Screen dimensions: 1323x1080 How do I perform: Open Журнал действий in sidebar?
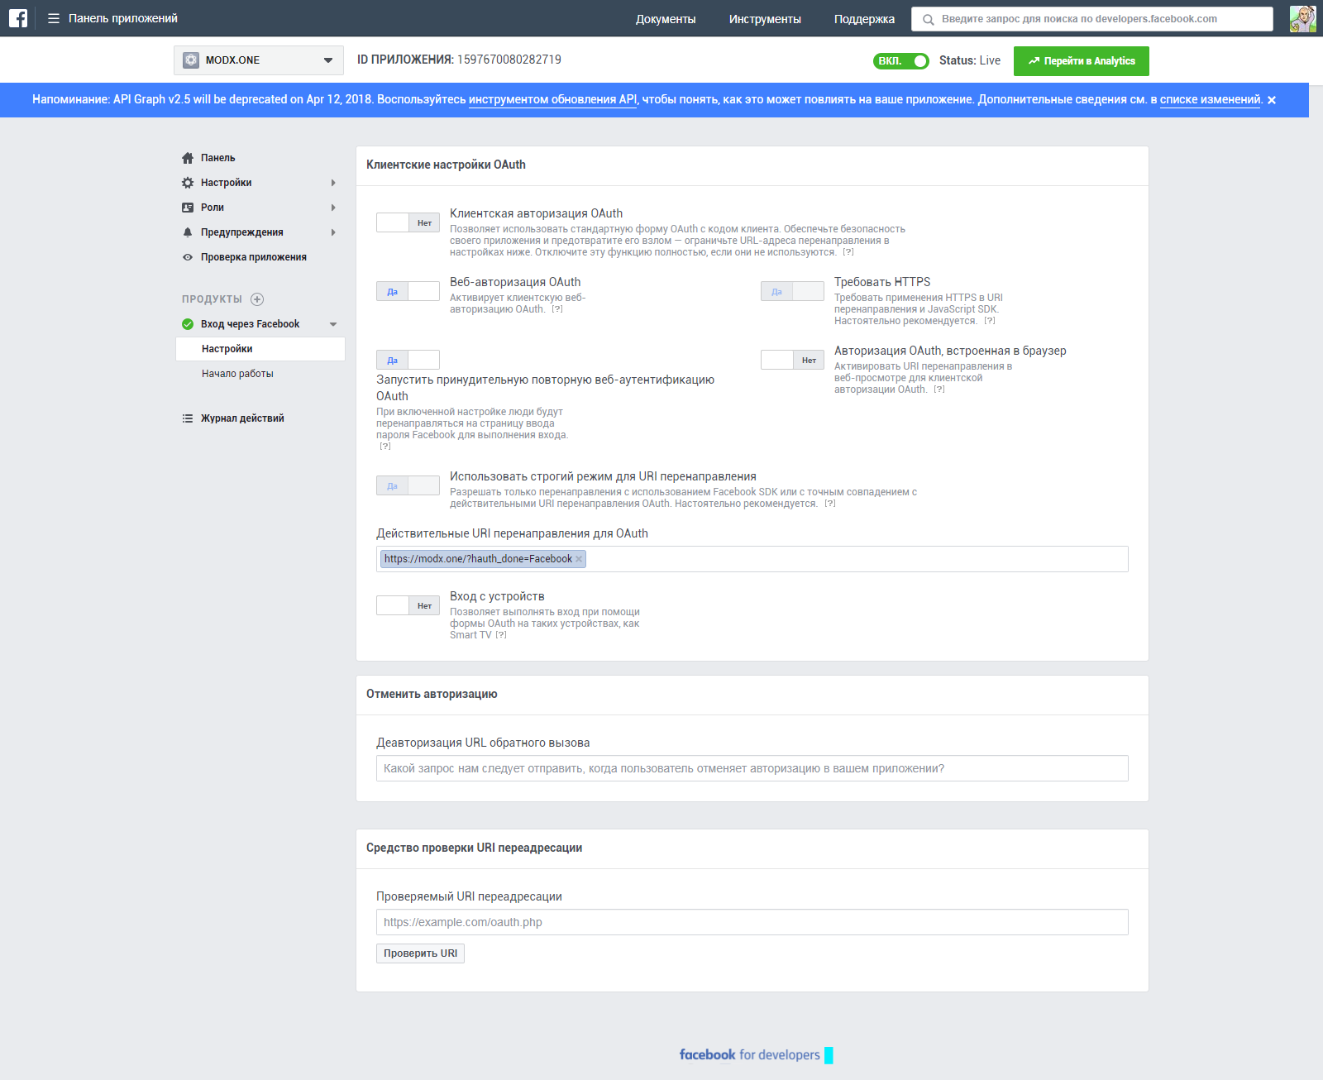242,418
